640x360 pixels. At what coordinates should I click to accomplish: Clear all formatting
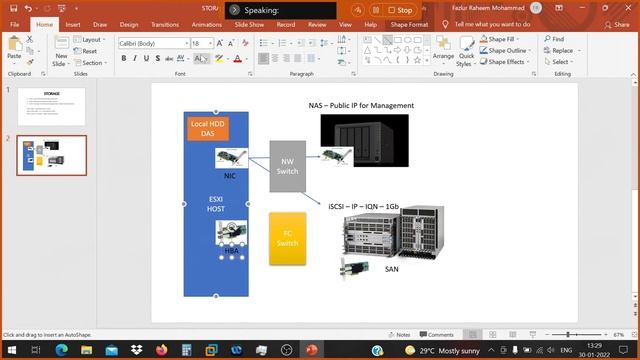245,43
